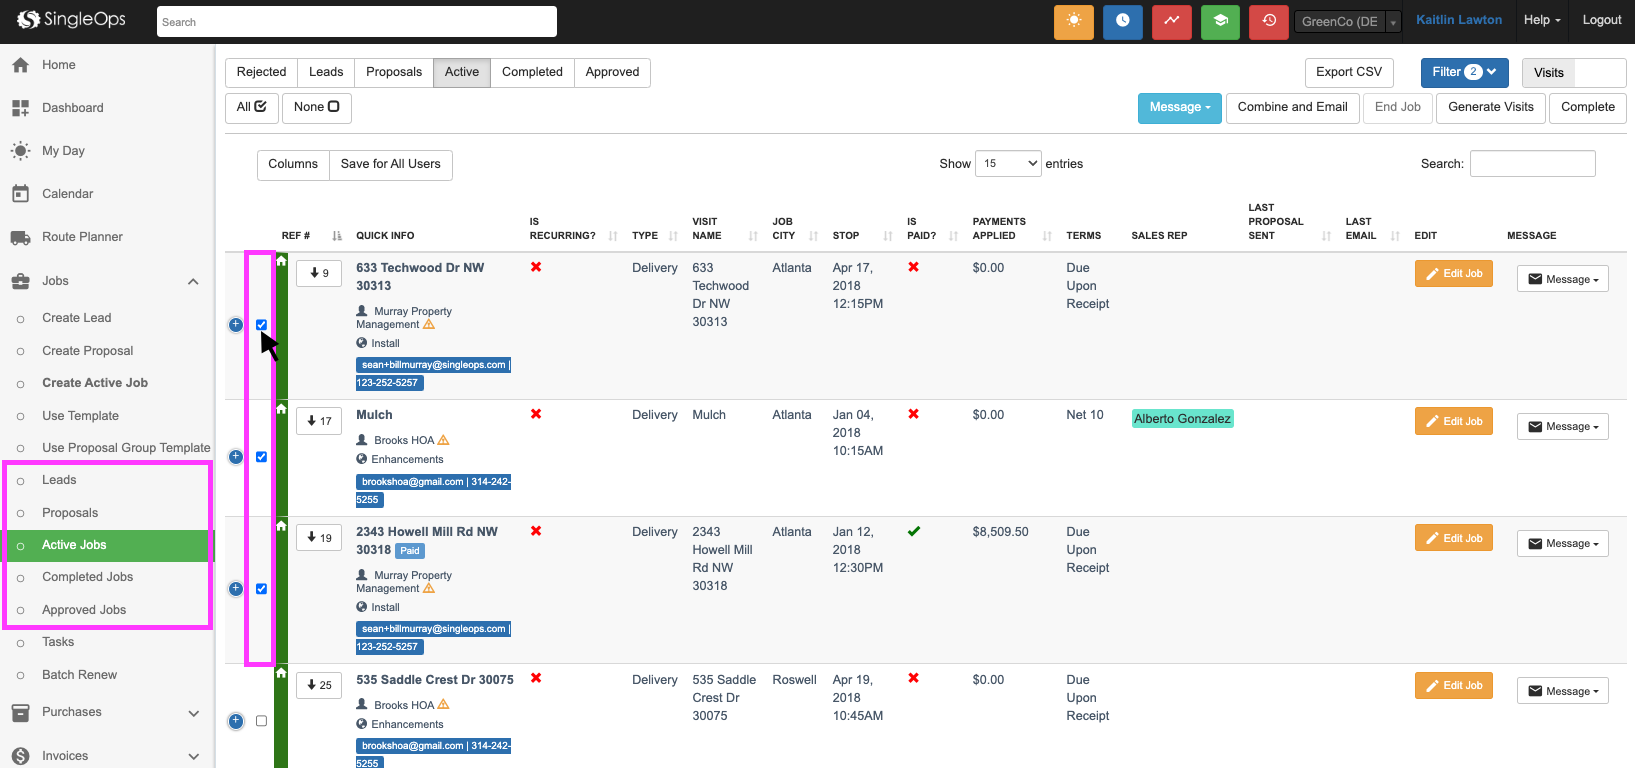Image resolution: width=1635 pixels, height=768 pixels.
Task: Sort by Last Proposal Sent column
Action: (1327, 236)
